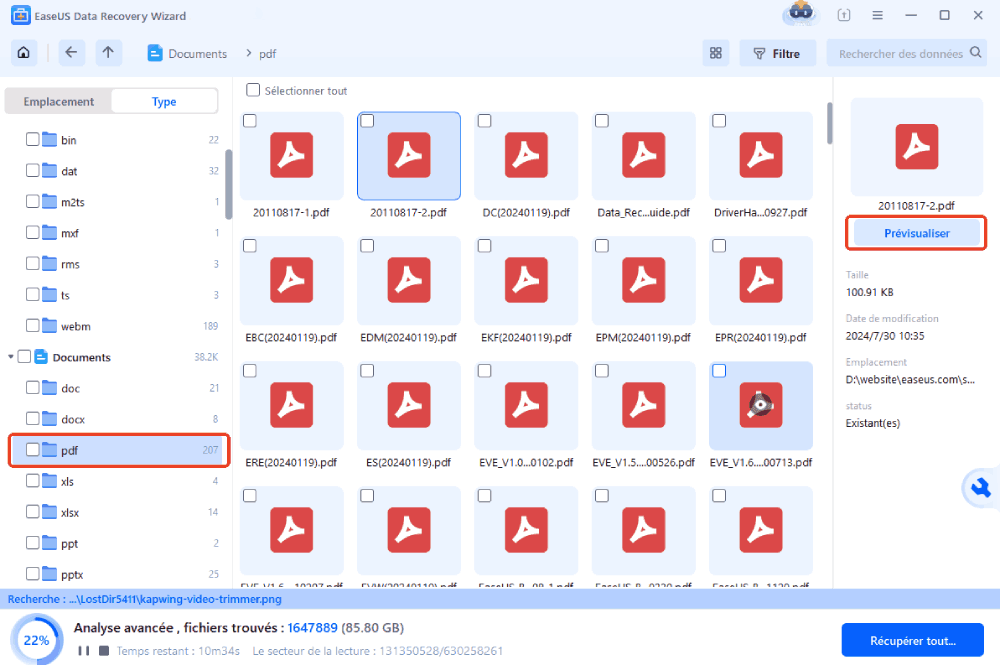The height and width of the screenshot is (665, 1000).
Task: Select the docx folder in tree
Action: click(x=121, y=419)
